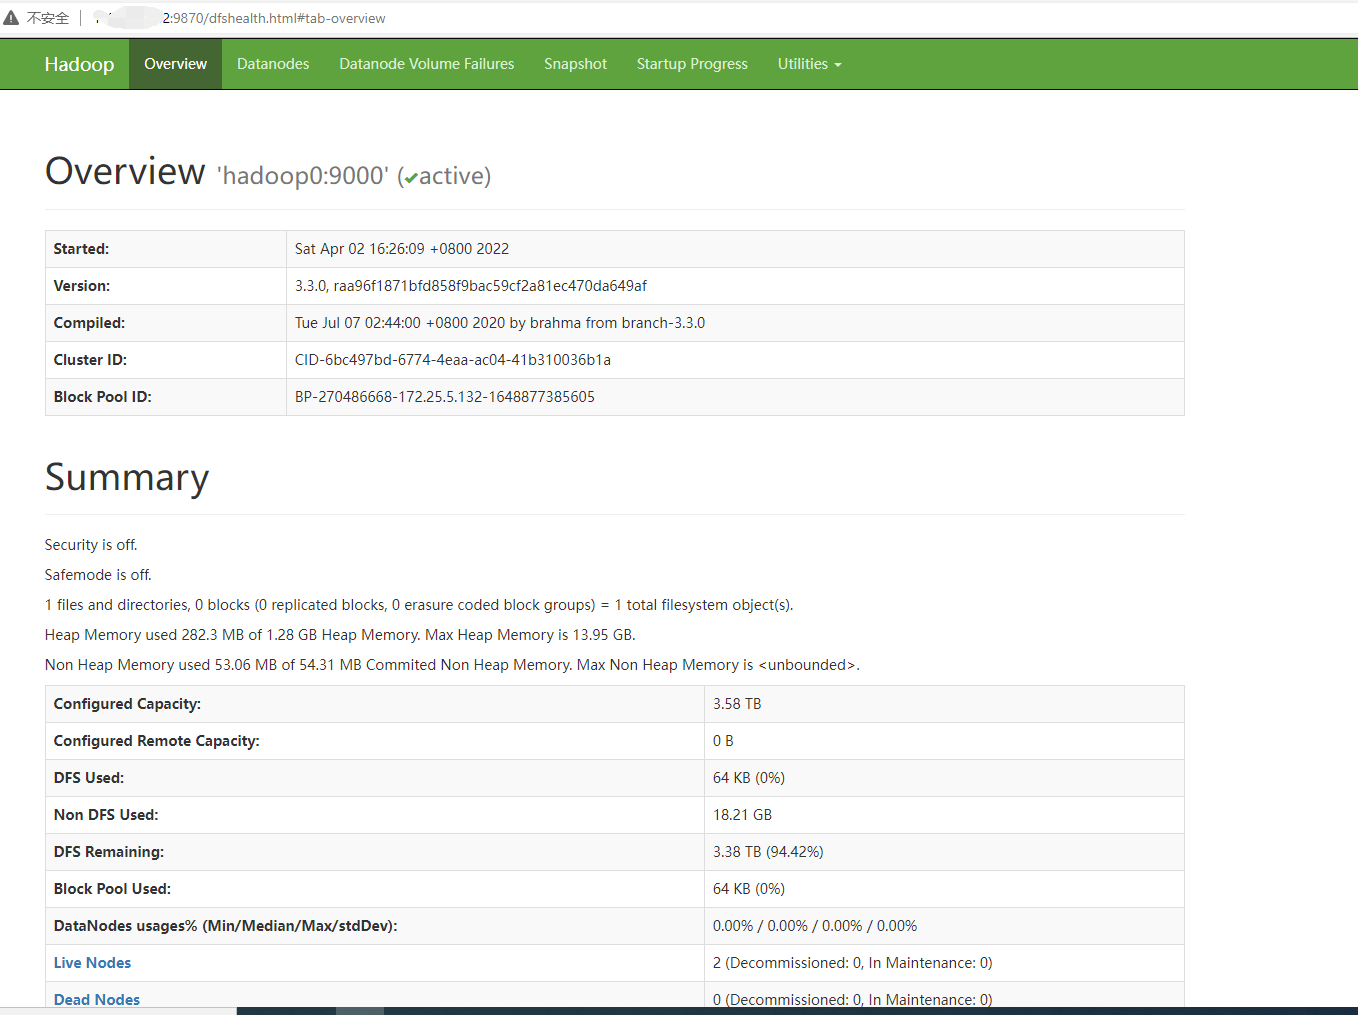
Task: Click the files and directories summary line
Action: coord(419,605)
